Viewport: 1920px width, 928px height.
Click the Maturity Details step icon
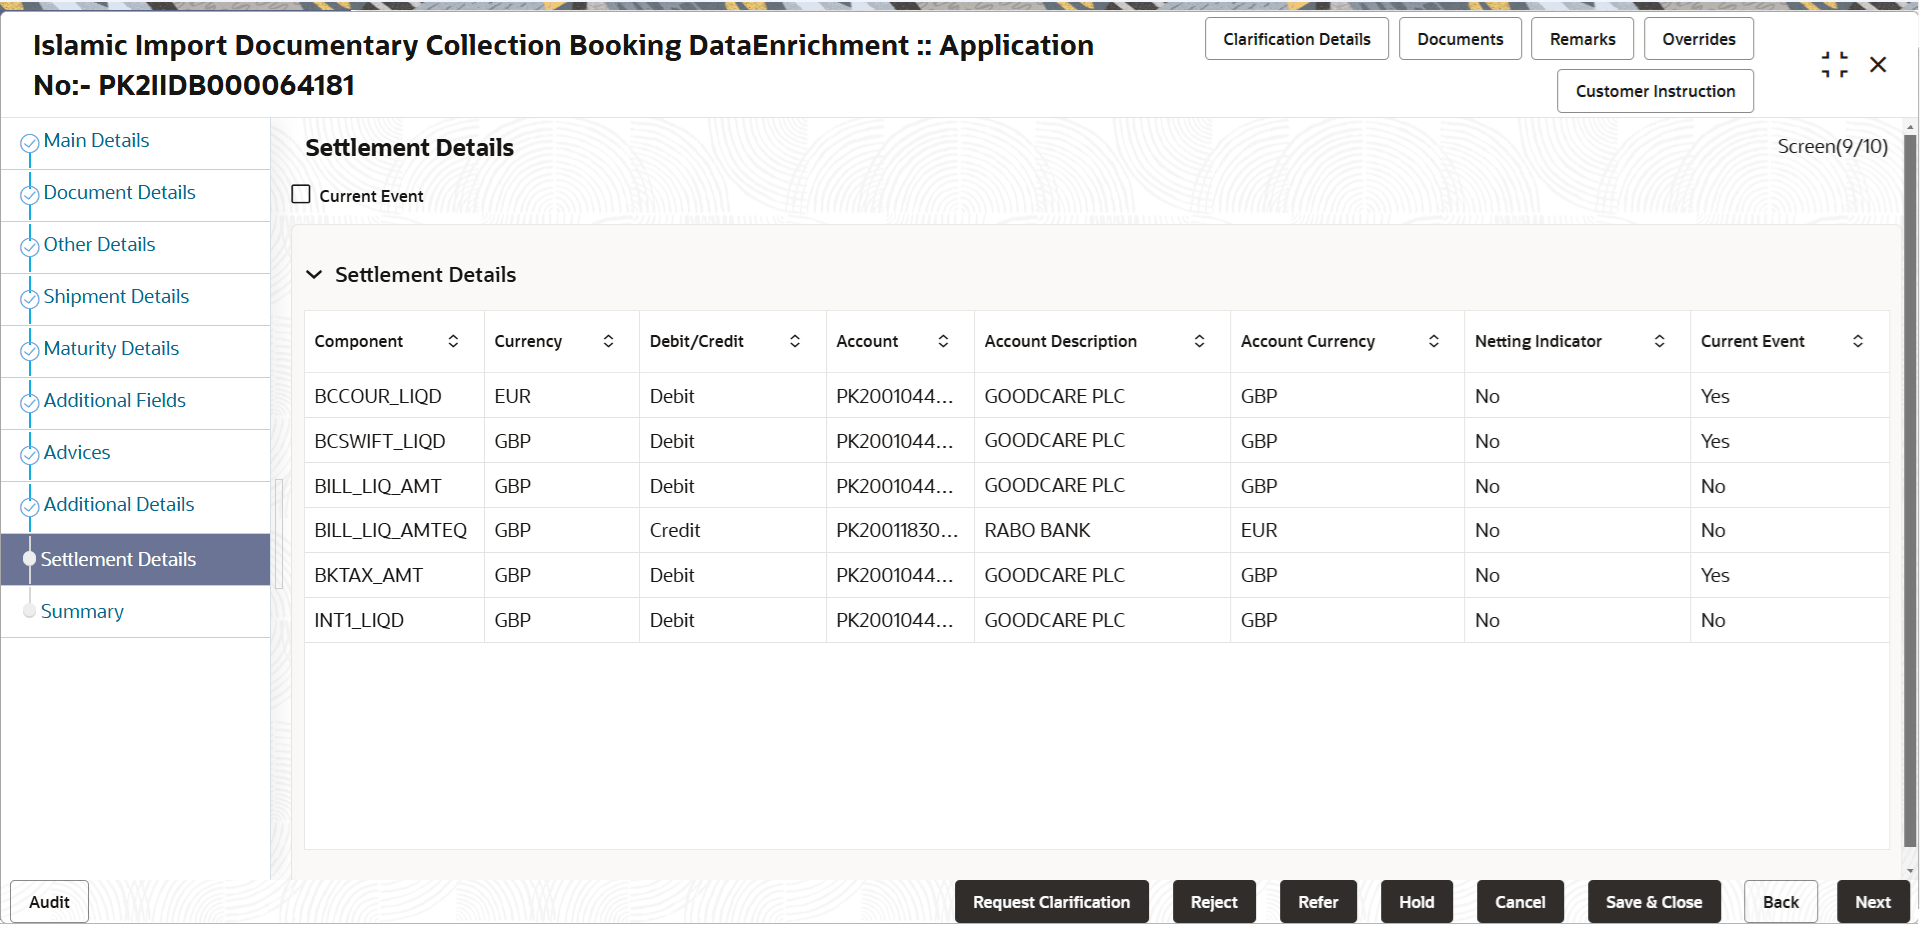[x=29, y=350]
